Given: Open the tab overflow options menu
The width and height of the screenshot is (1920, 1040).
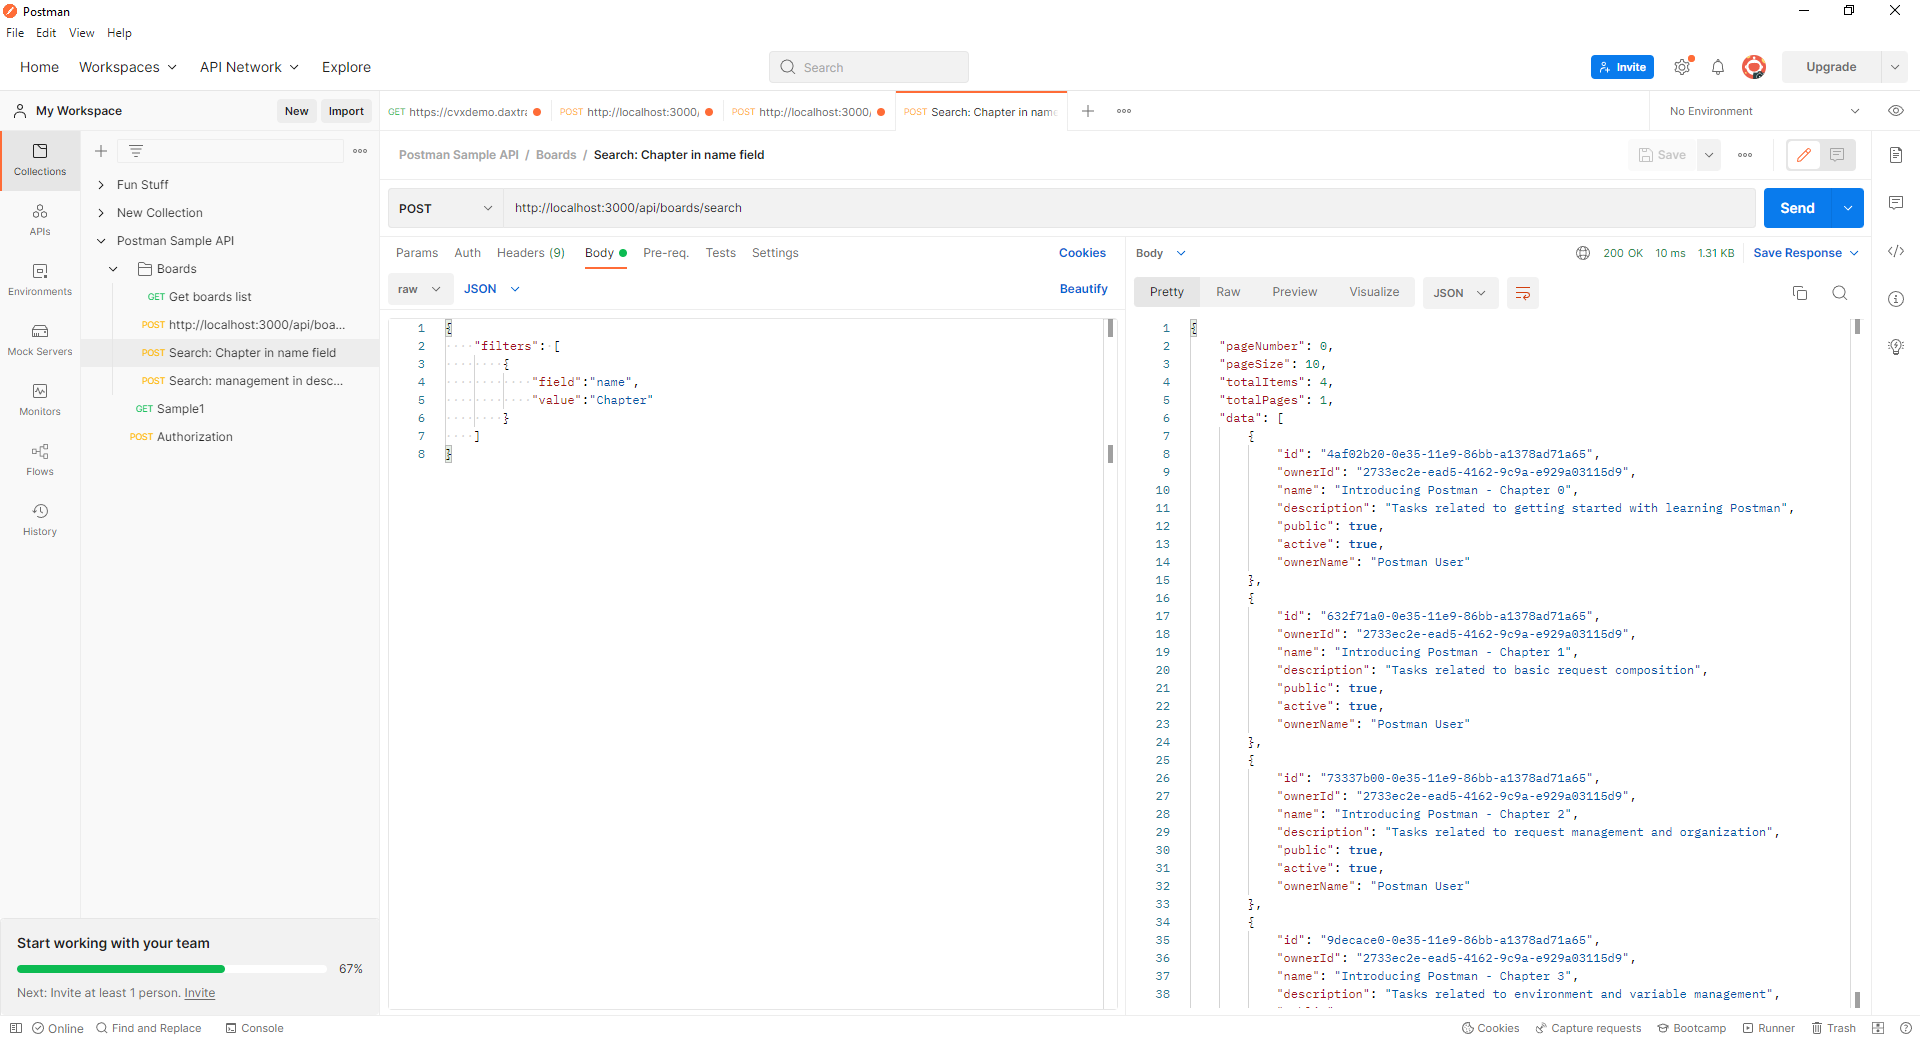Looking at the screenshot, I should coord(1124,111).
